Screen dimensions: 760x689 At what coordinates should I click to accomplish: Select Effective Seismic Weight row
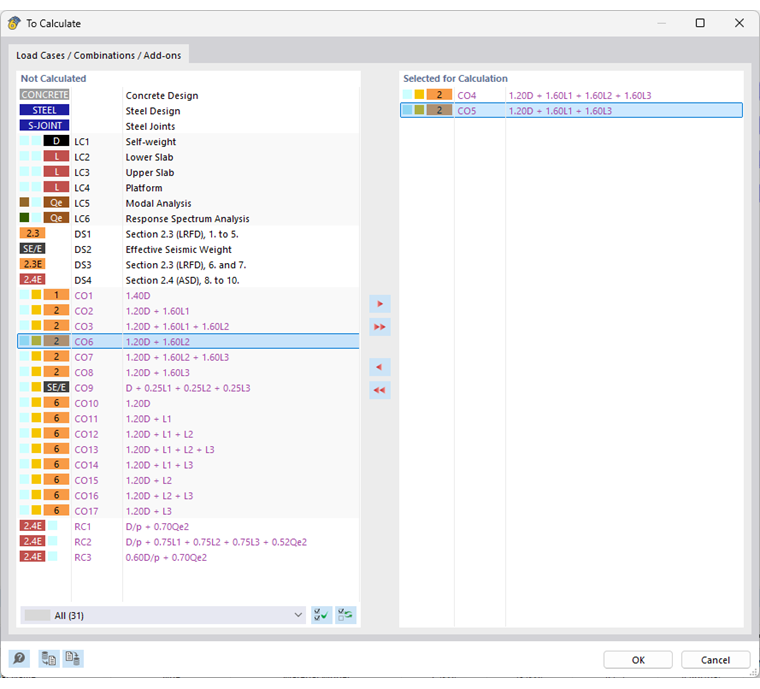(188, 250)
